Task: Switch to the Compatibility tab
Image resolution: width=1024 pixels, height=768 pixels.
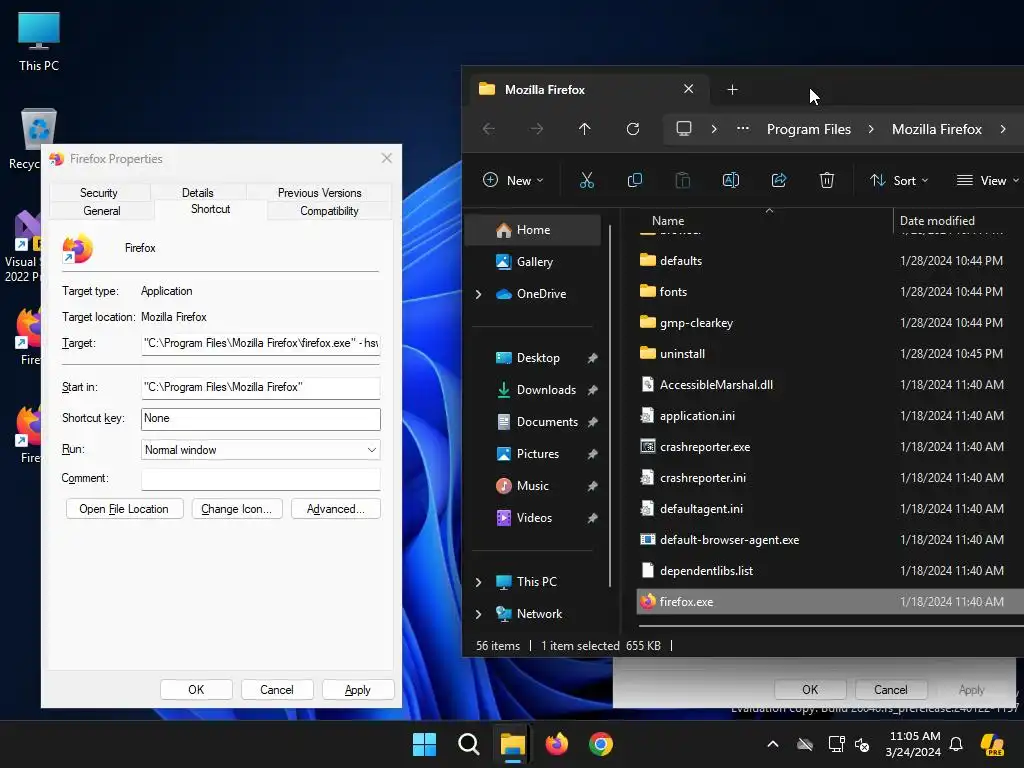Action: [329, 211]
